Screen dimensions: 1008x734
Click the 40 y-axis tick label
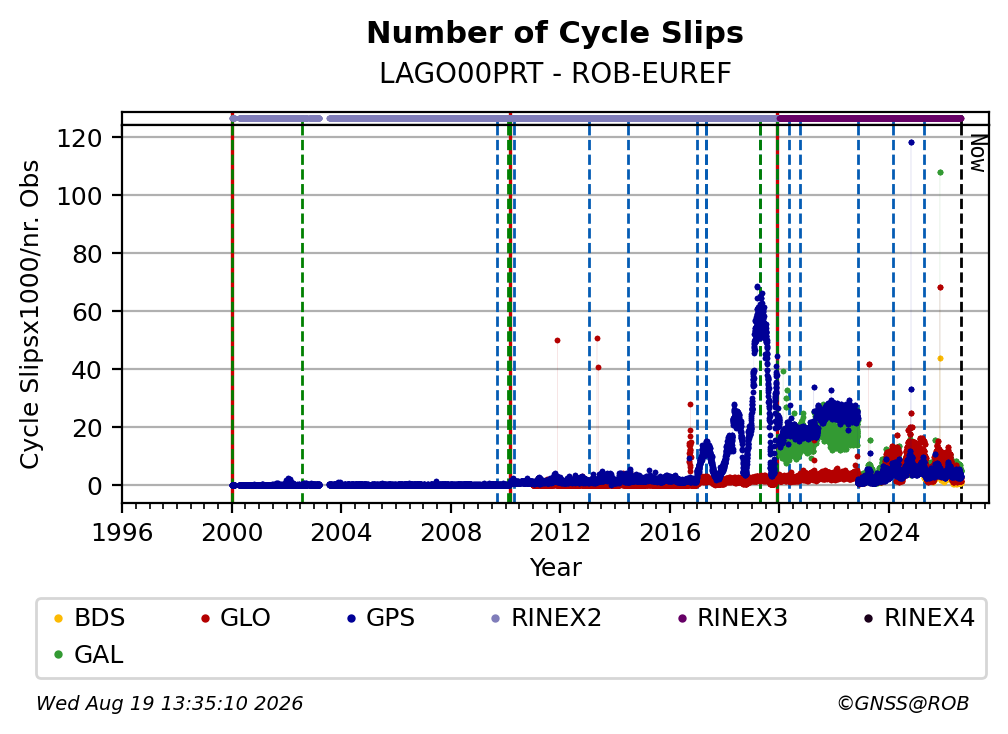(x=87, y=370)
